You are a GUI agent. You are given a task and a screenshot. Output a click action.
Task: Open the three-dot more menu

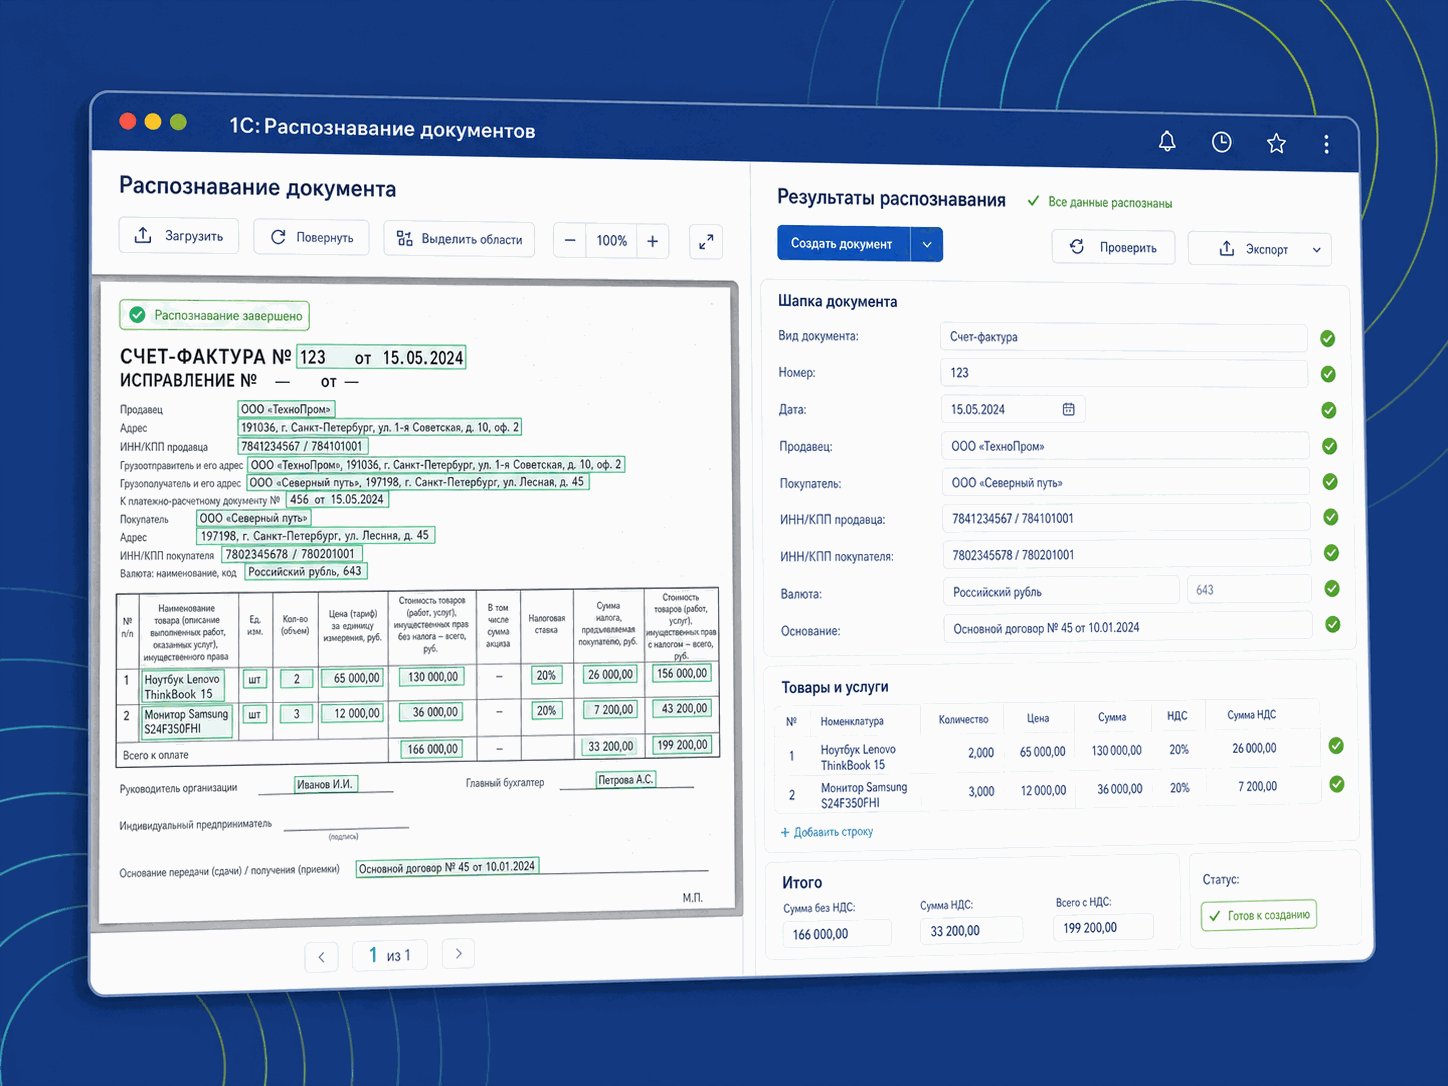[1326, 144]
